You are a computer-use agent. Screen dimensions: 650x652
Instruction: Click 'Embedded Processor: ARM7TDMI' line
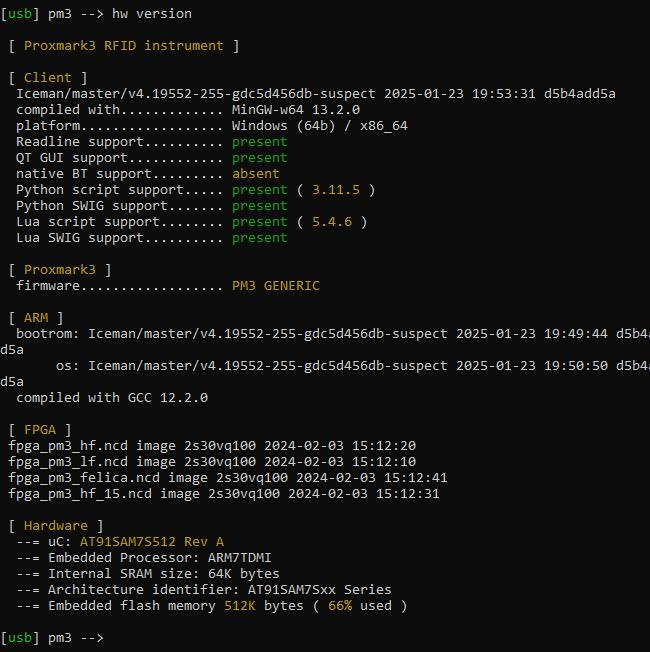pos(160,558)
